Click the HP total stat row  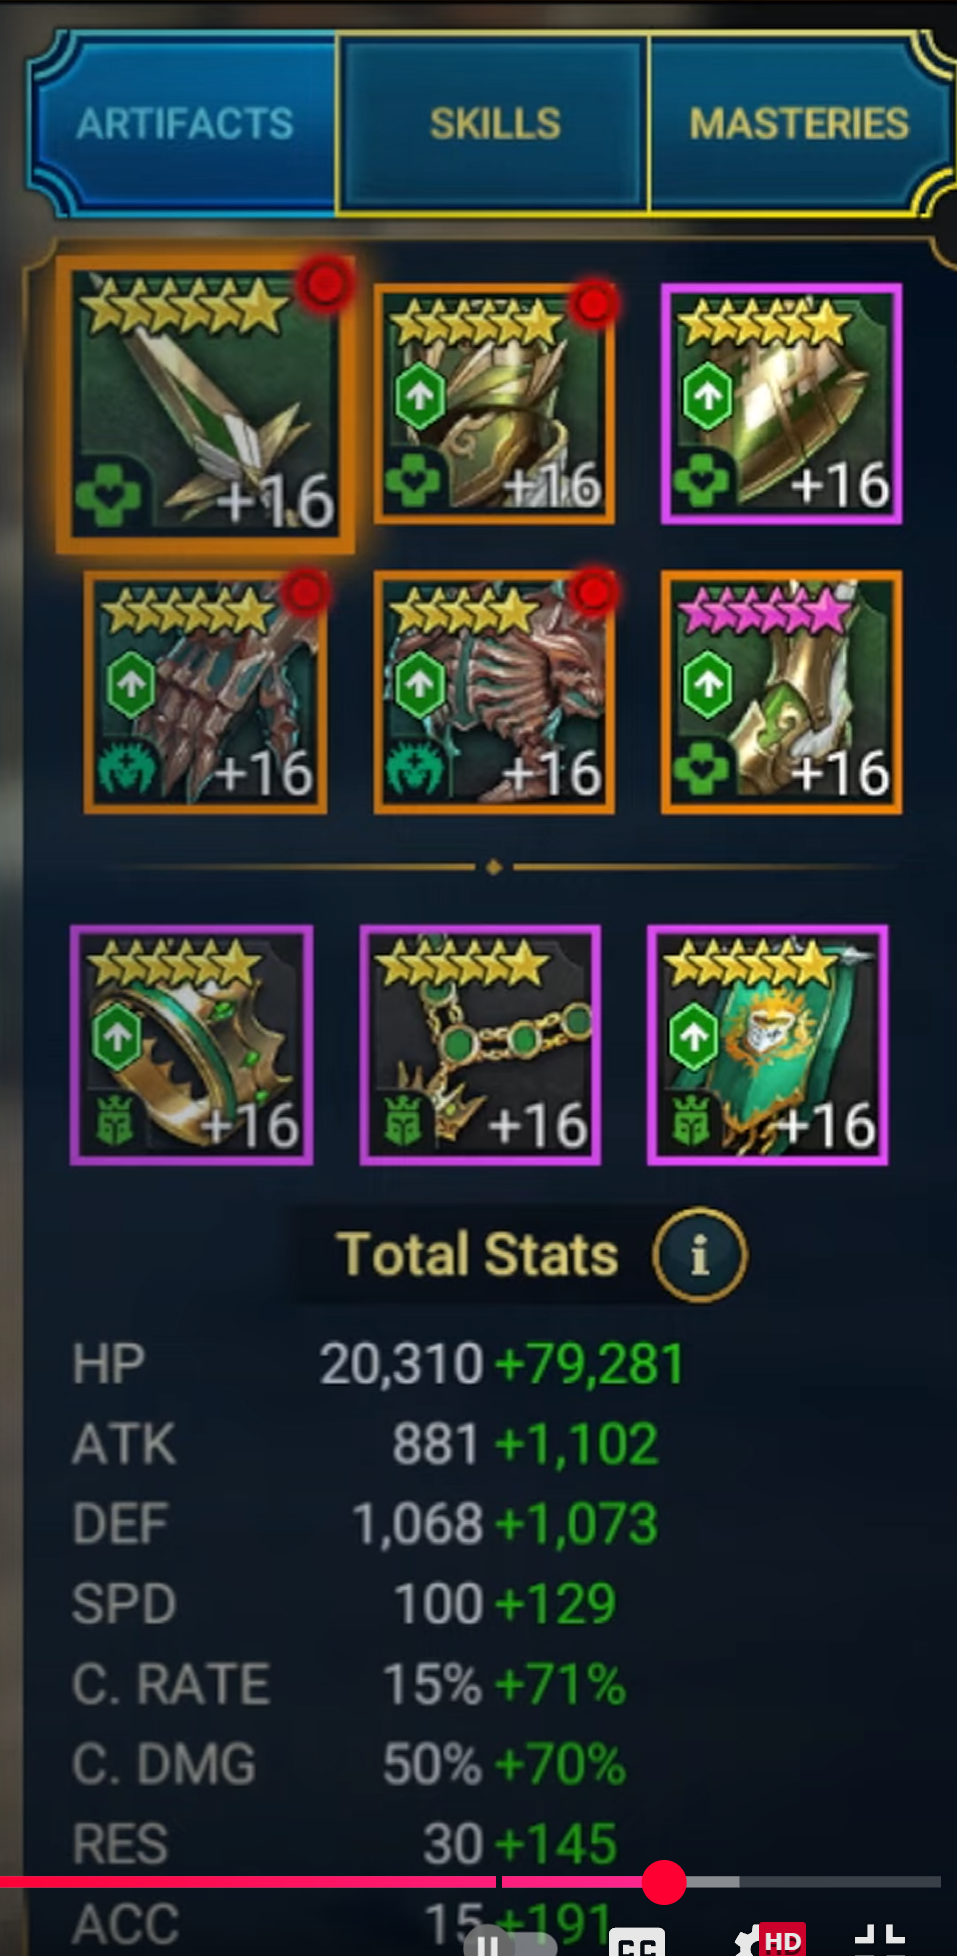point(378,1364)
